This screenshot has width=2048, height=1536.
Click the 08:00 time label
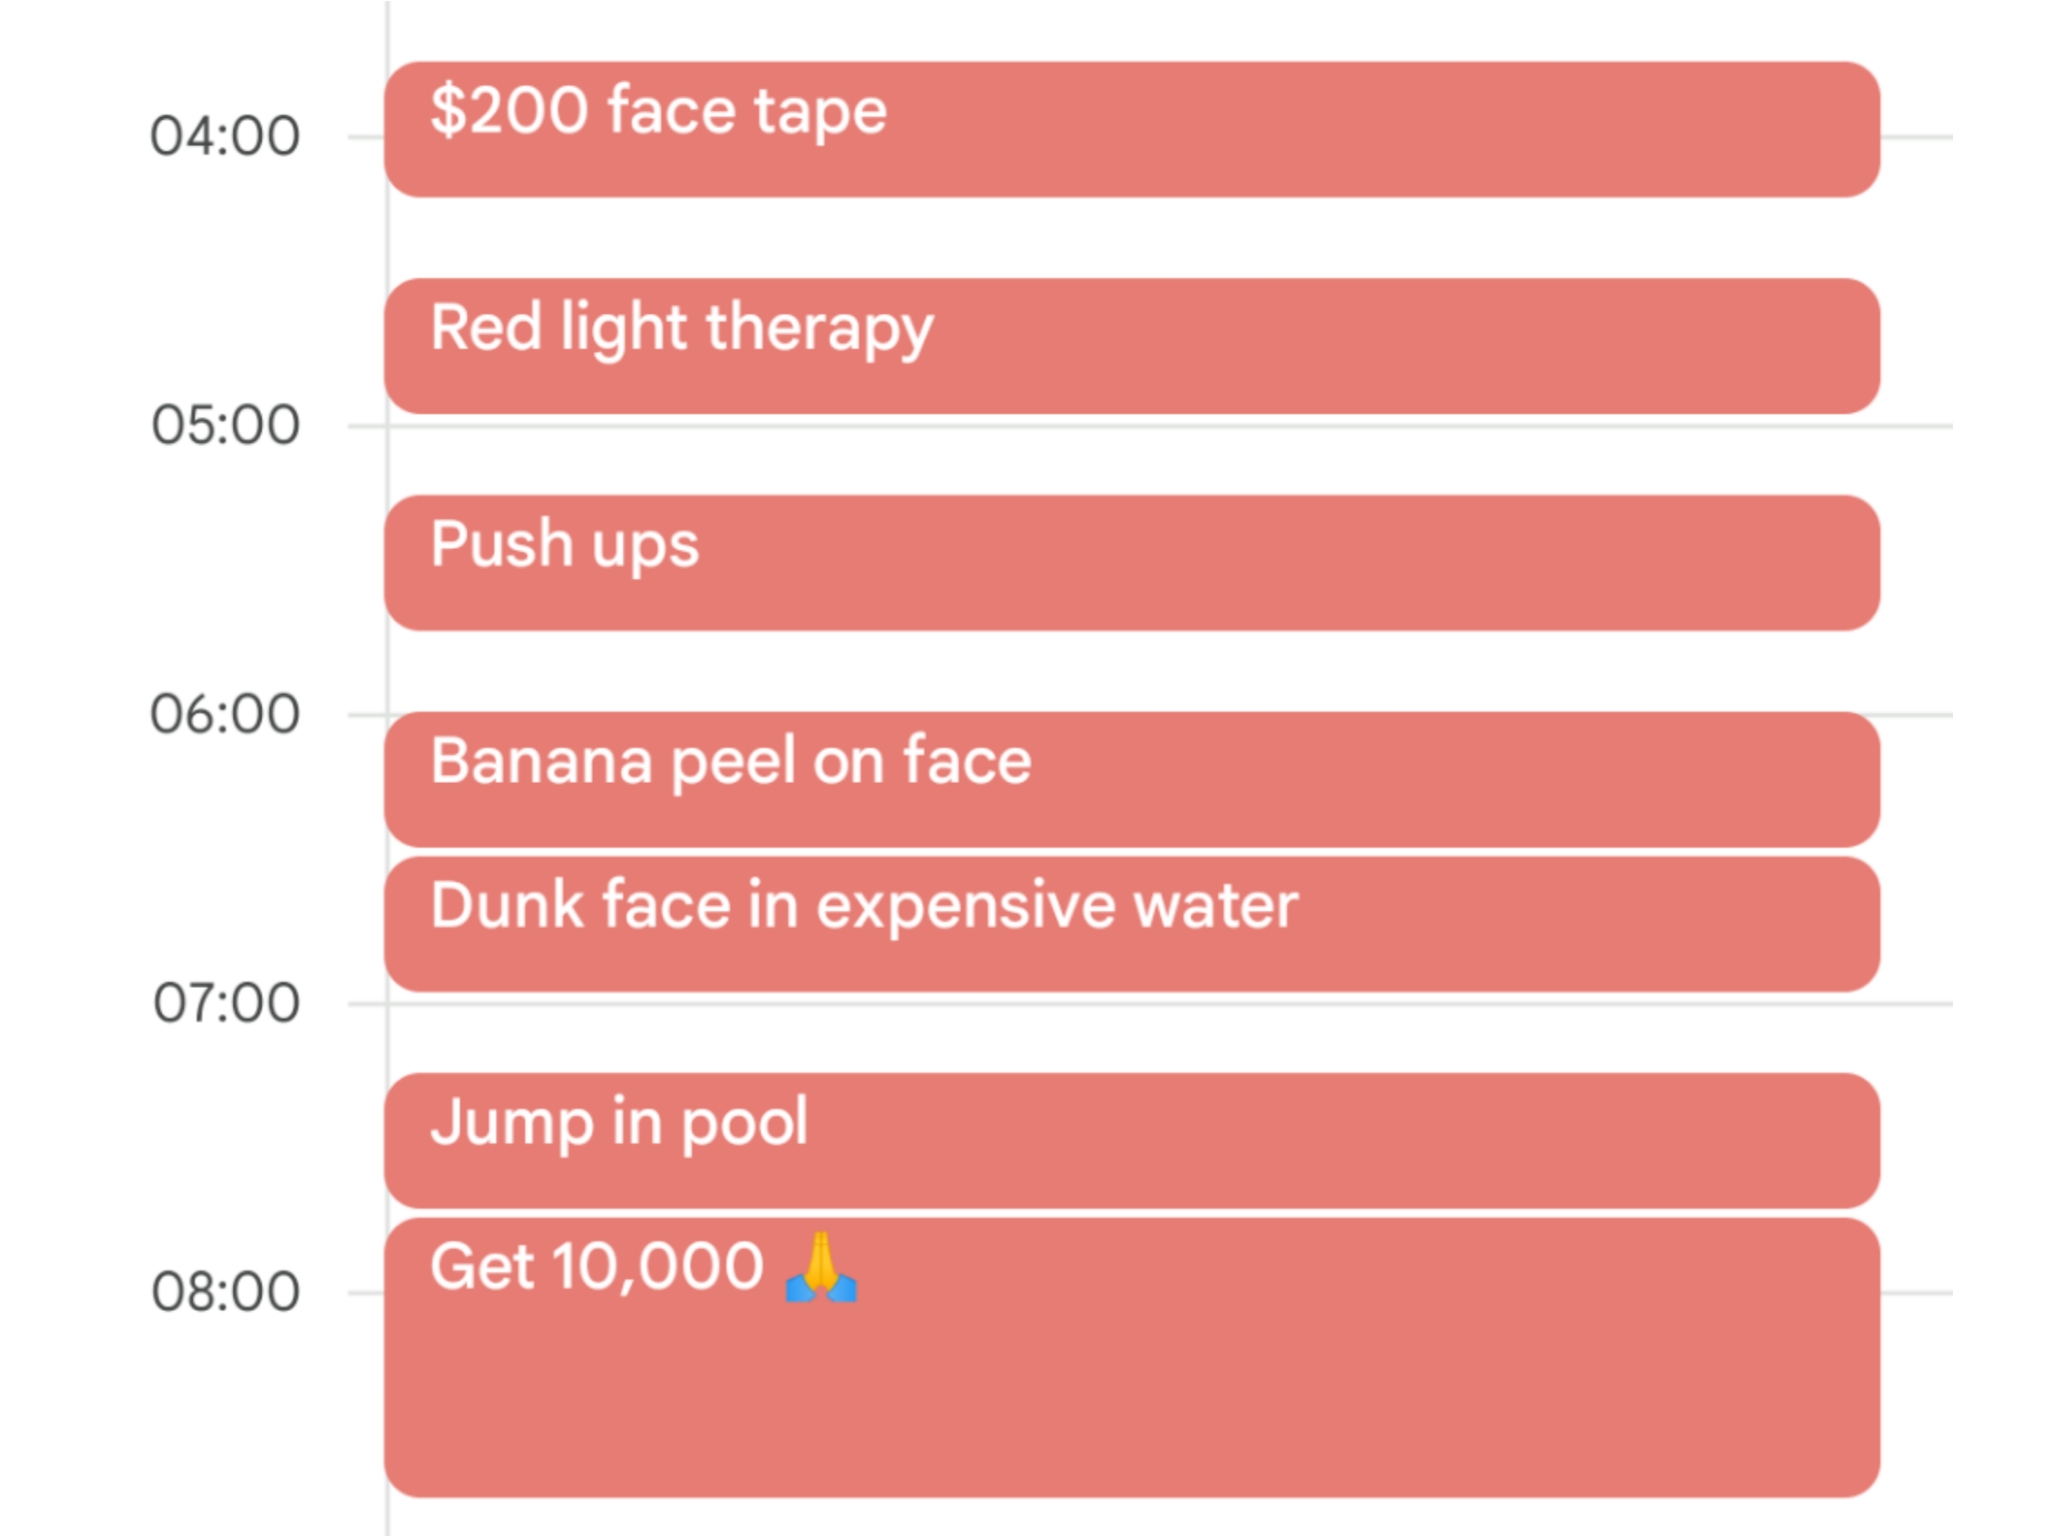point(225,1292)
